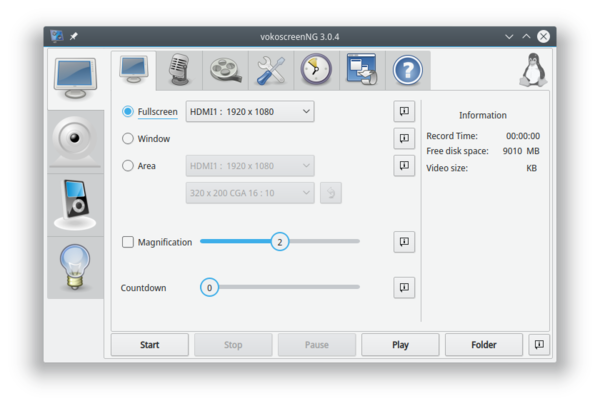Open the screen recording sidebar section
Image resolution: width=600 pixels, height=406 pixels.
coord(75,79)
